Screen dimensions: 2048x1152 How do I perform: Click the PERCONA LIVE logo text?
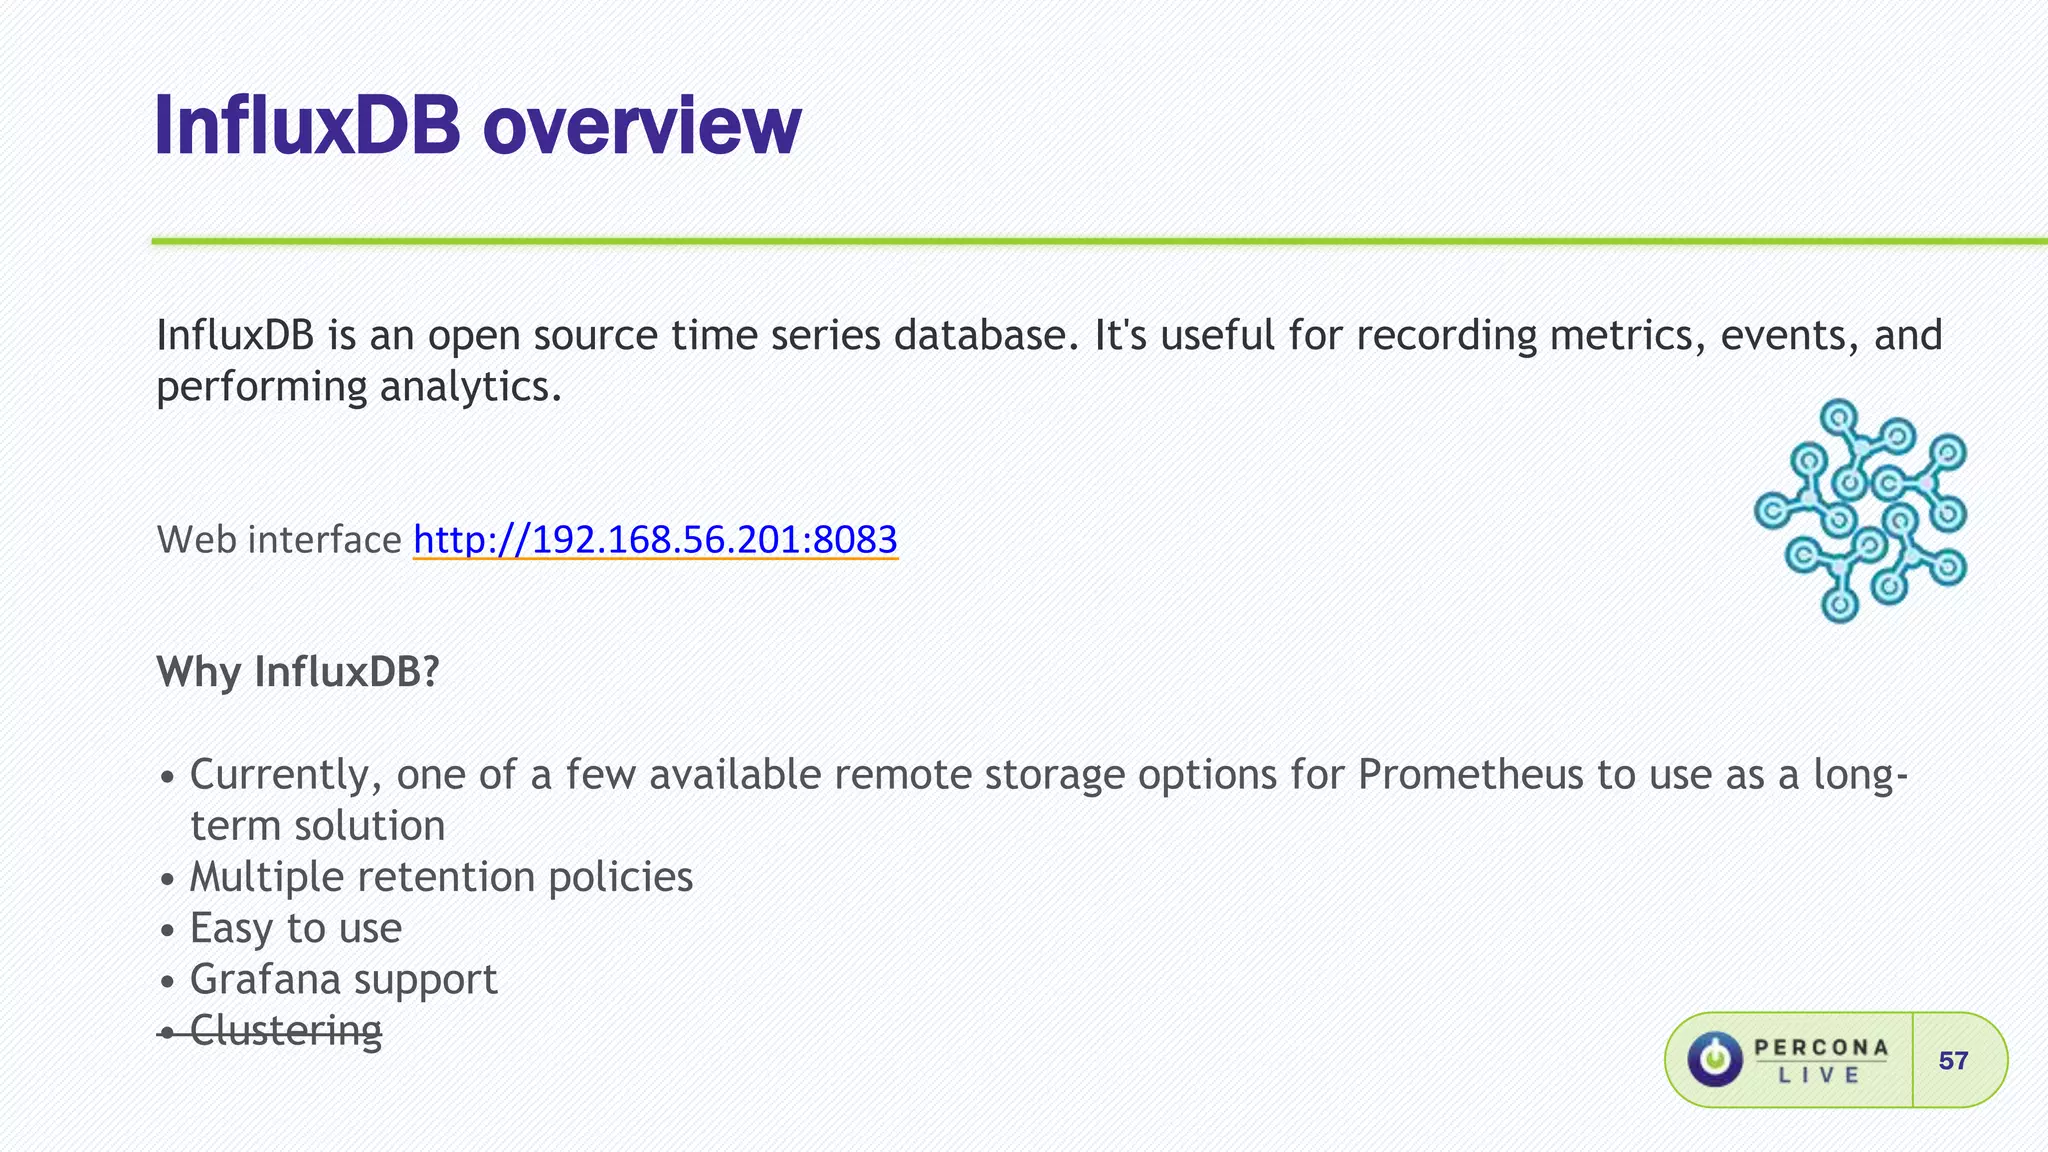tap(1821, 1048)
